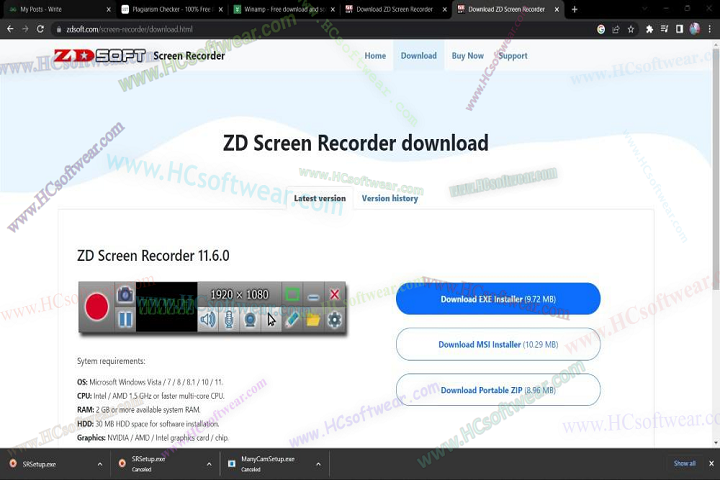This screenshot has width=720, height=480.
Task: Bookmark this page with the star icon
Action: coord(631,29)
